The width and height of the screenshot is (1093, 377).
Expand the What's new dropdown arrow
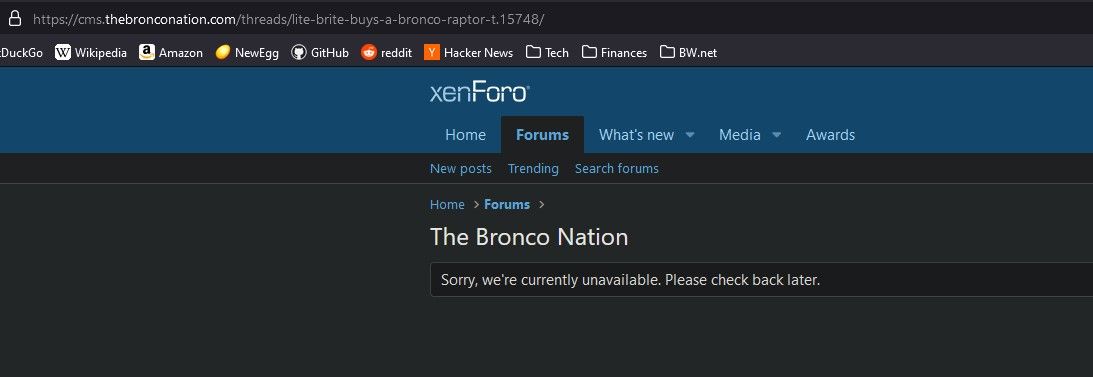coord(690,135)
